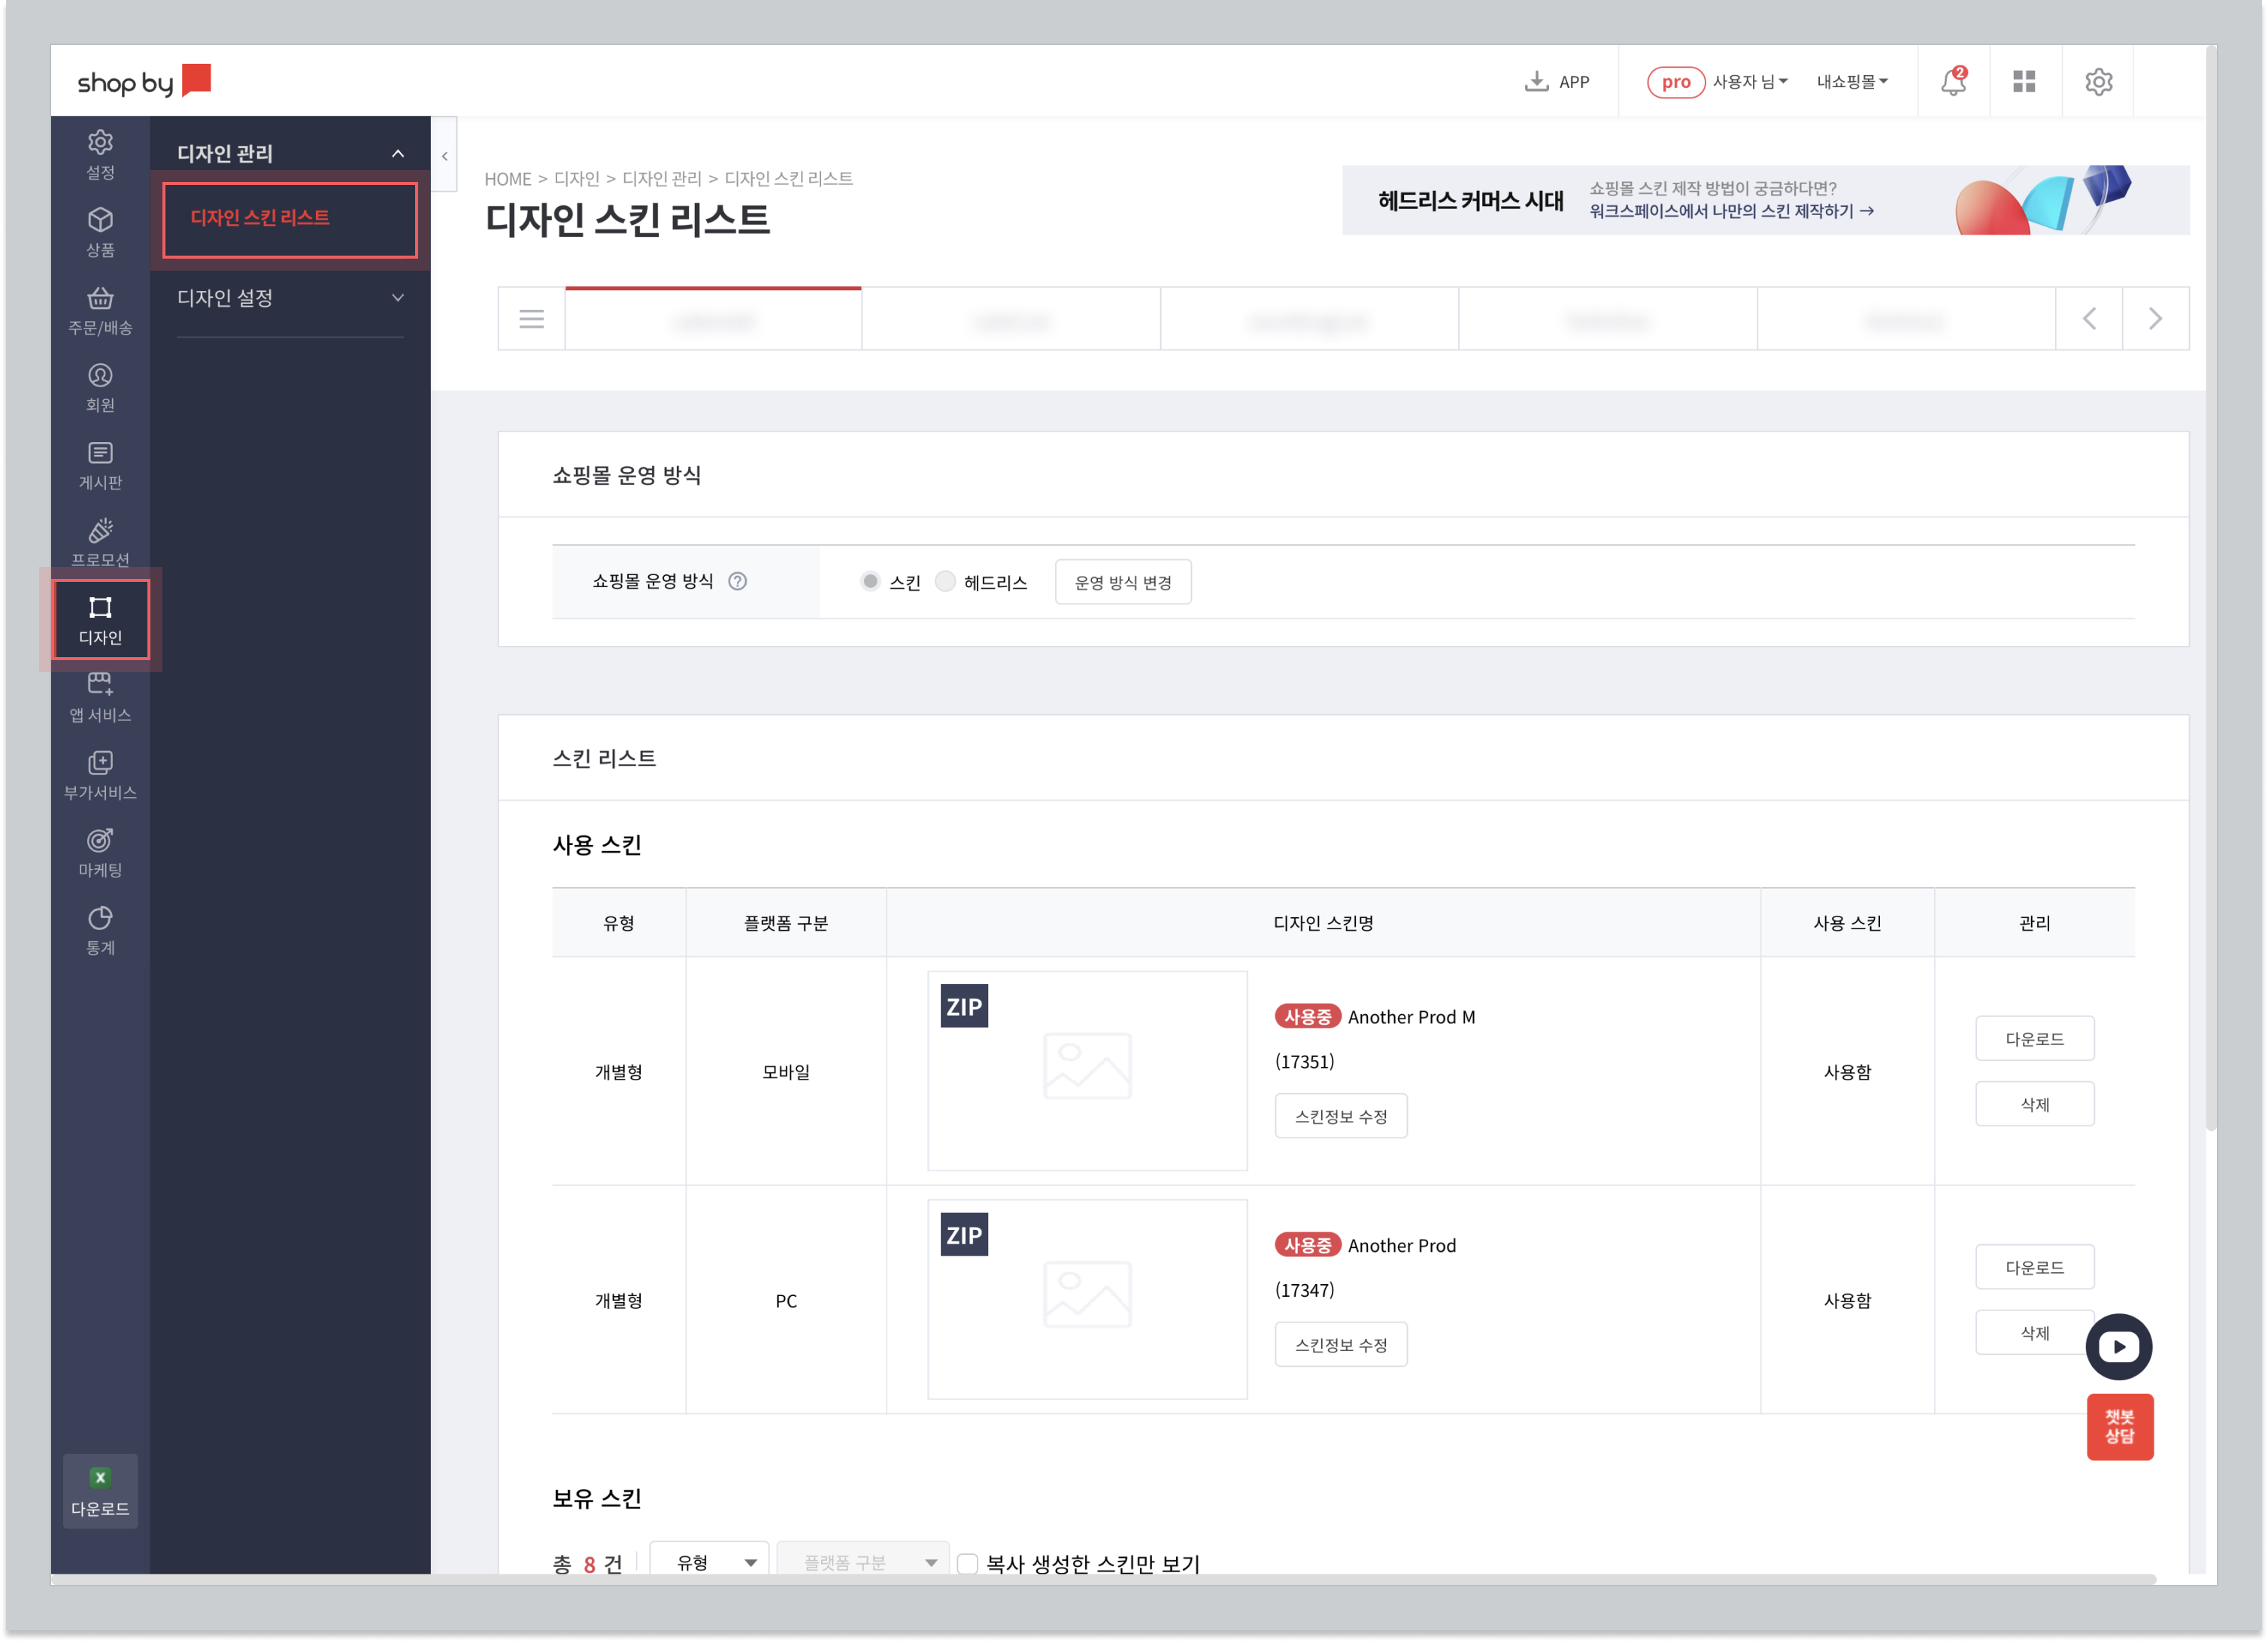The height and width of the screenshot is (1642, 2268).
Task: Open the hamburger tab list icon
Action: [531, 319]
